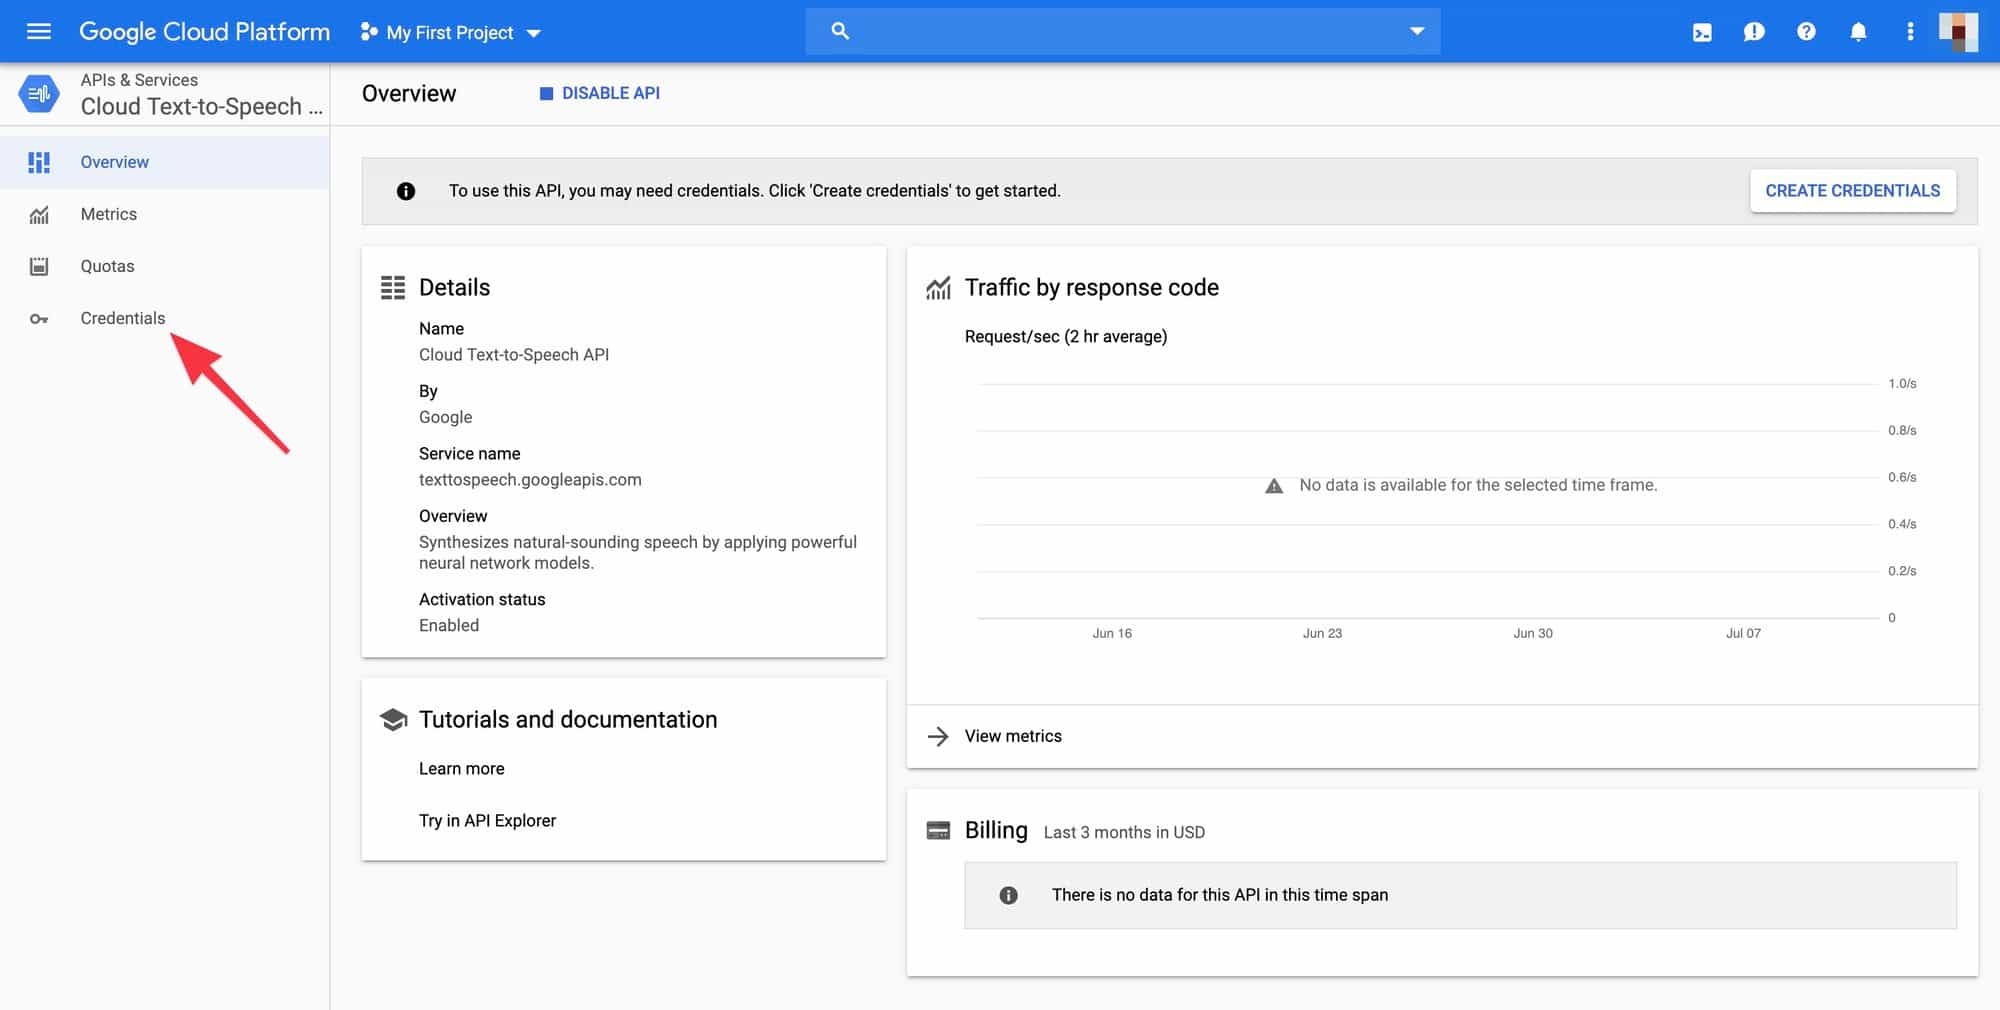Click the Overview dashboard icon
2000x1010 pixels.
pyautogui.click(x=39, y=162)
